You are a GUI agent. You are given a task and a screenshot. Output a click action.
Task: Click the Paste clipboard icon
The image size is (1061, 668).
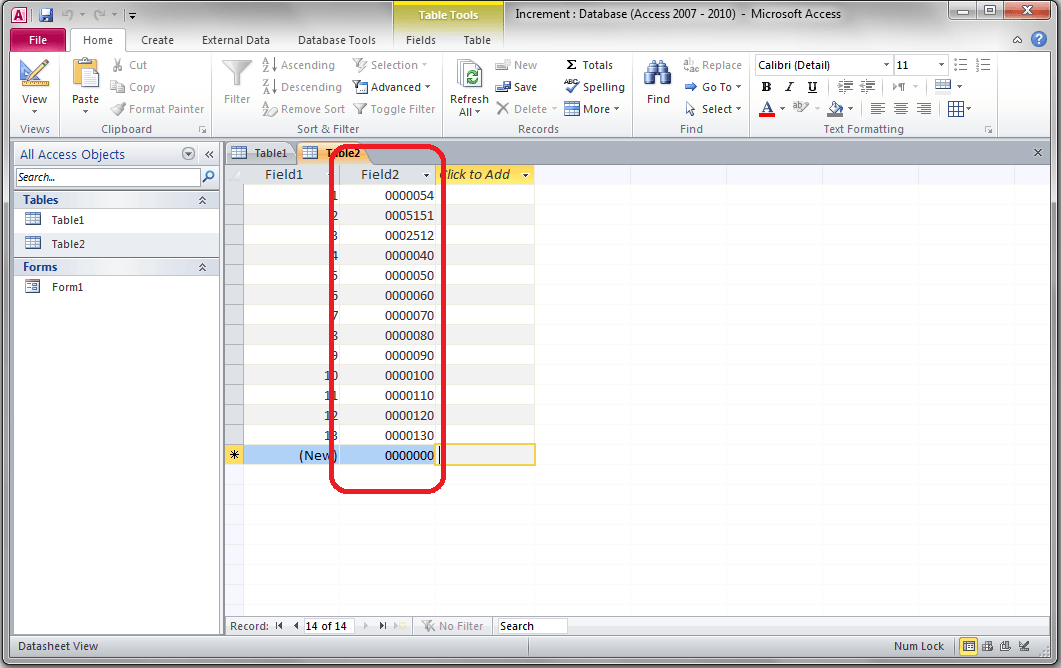click(x=85, y=73)
